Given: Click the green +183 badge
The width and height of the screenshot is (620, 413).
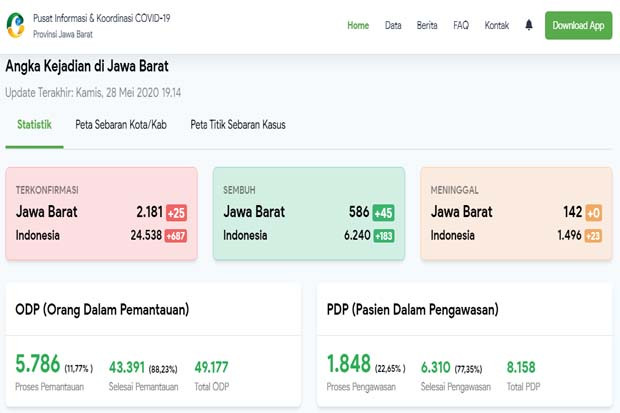Looking at the screenshot, I should point(384,236).
